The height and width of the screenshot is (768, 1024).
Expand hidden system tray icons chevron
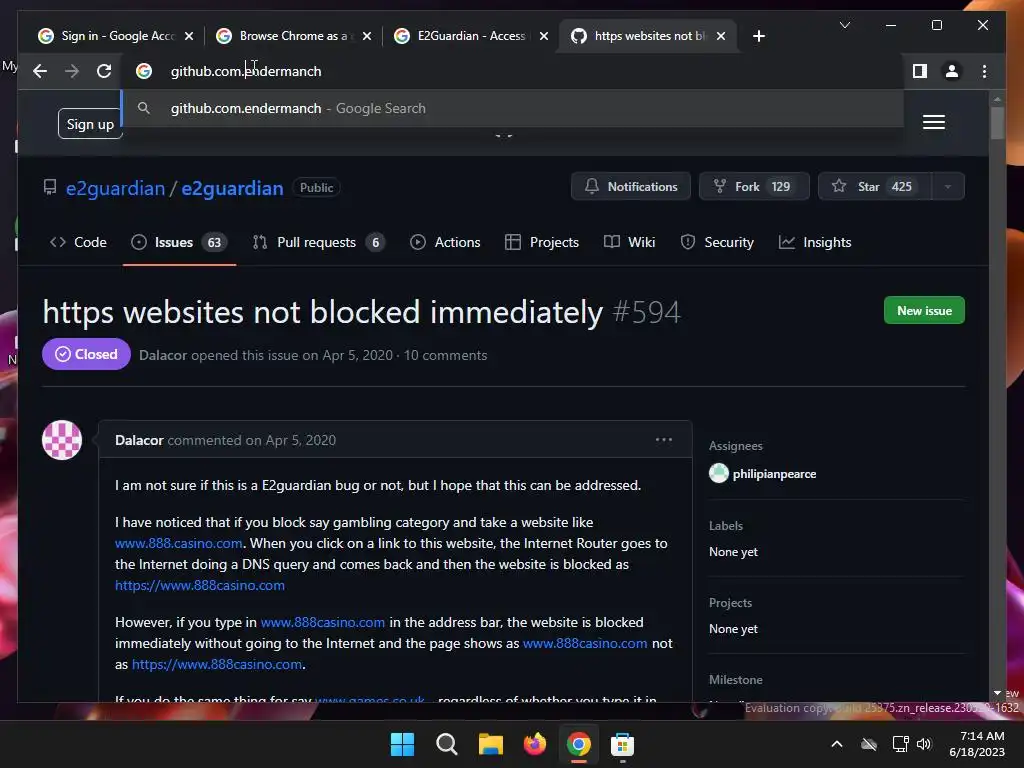click(x=837, y=744)
